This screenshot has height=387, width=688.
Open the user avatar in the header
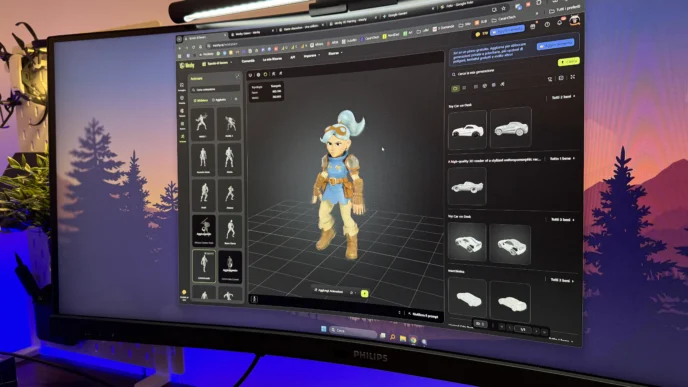(574, 21)
